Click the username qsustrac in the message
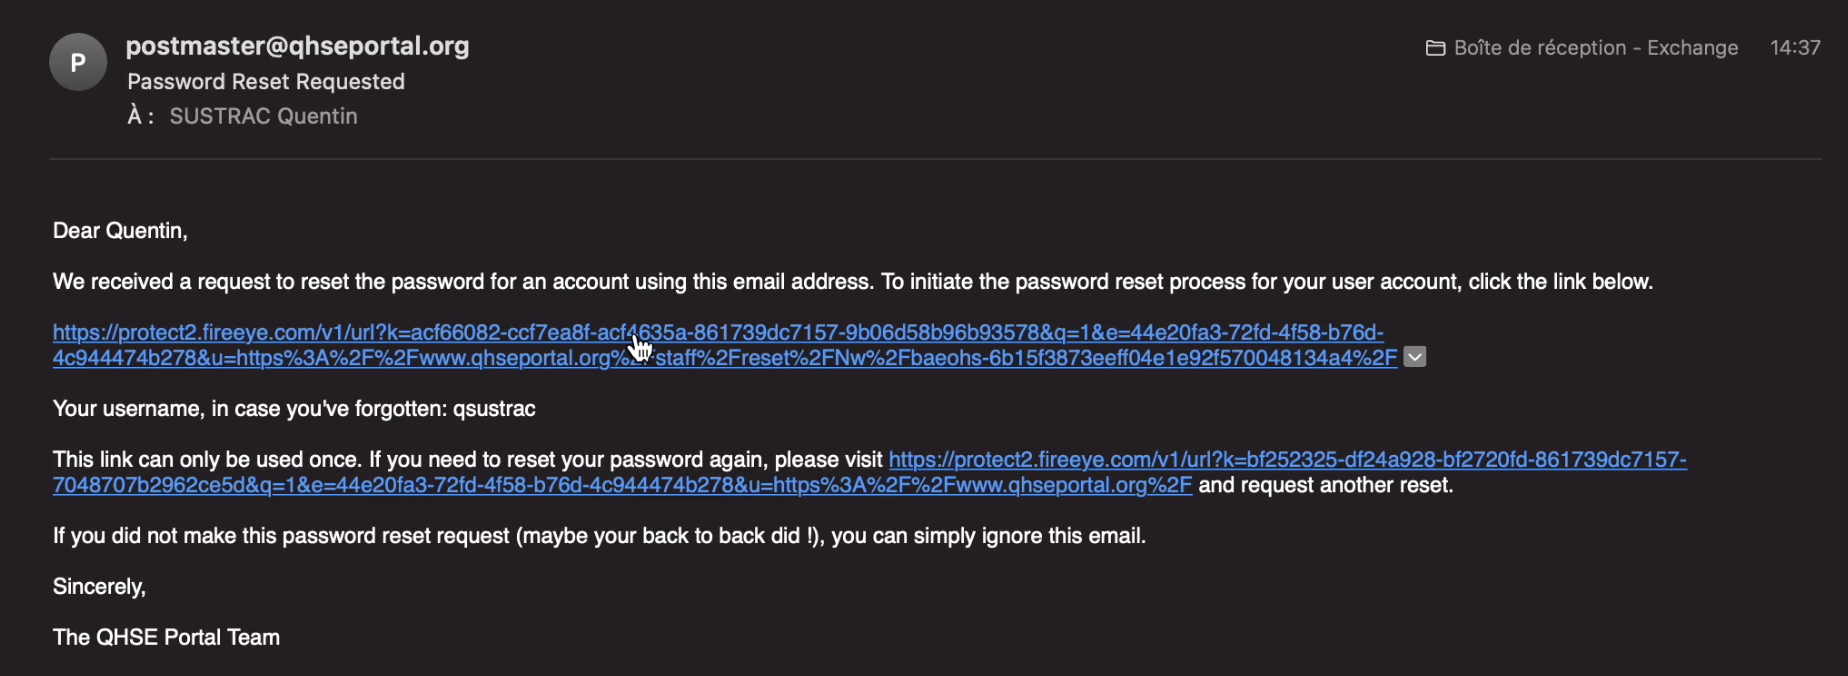Image resolution: width=1848 pixels, height=676 pixels. point(494,409)
